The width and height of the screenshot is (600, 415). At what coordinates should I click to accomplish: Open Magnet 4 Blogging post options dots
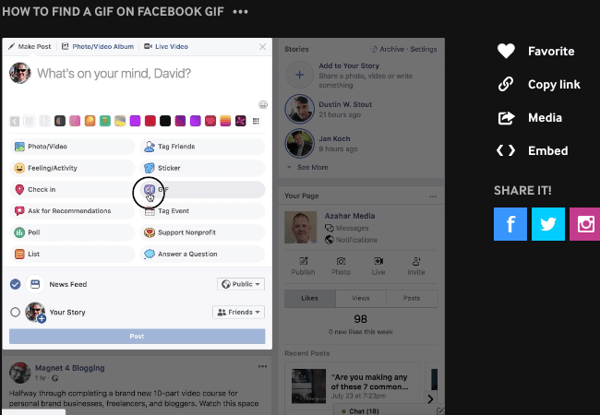coord(262,366)
